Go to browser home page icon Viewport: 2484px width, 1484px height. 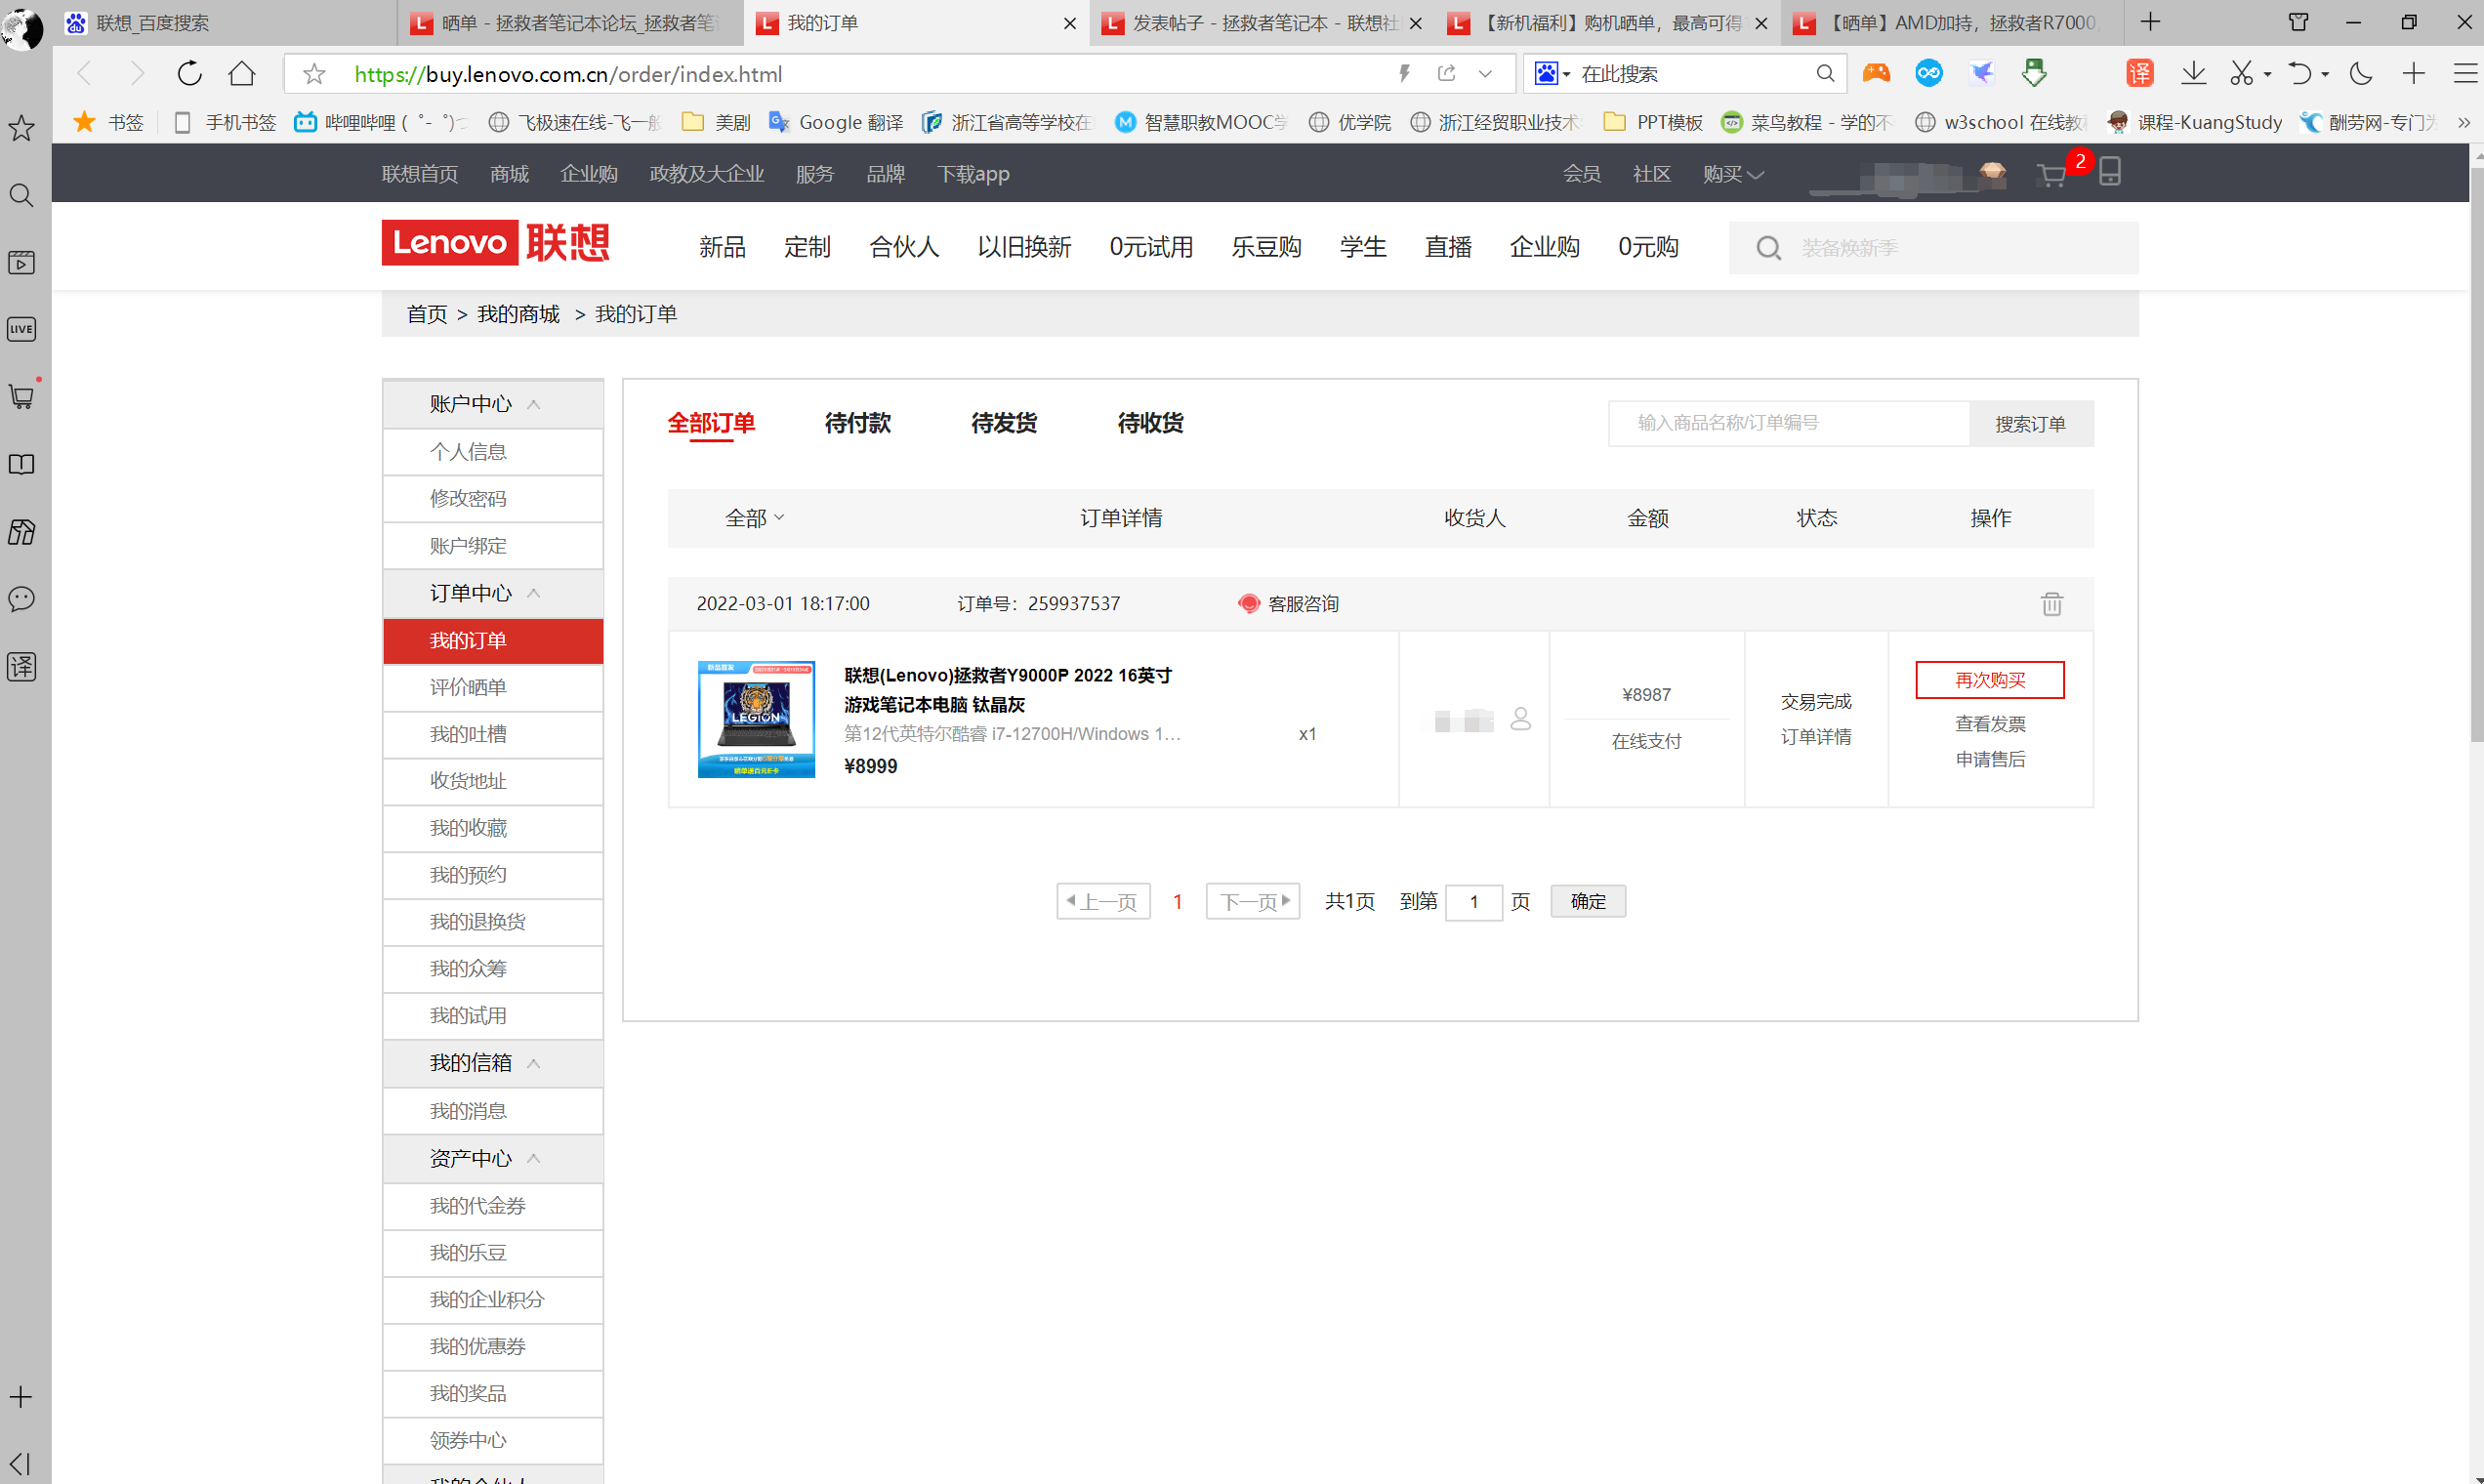coord(241,73)
